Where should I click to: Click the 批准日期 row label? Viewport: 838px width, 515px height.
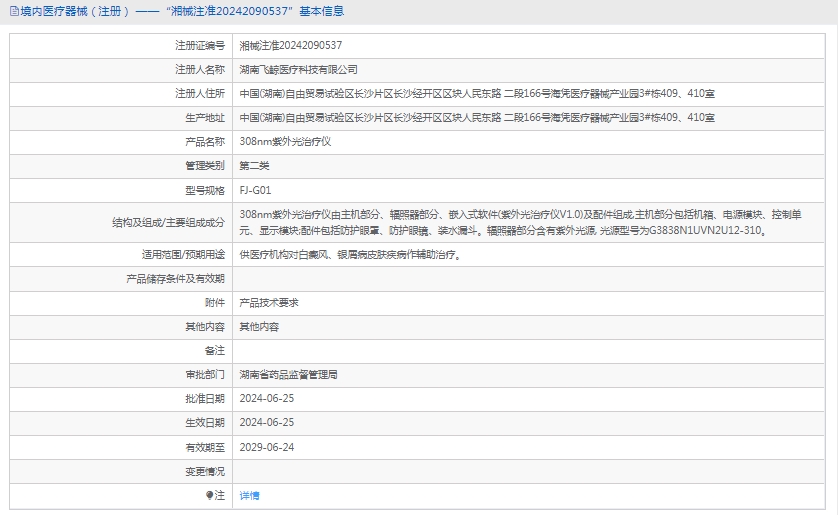(205, 398)
